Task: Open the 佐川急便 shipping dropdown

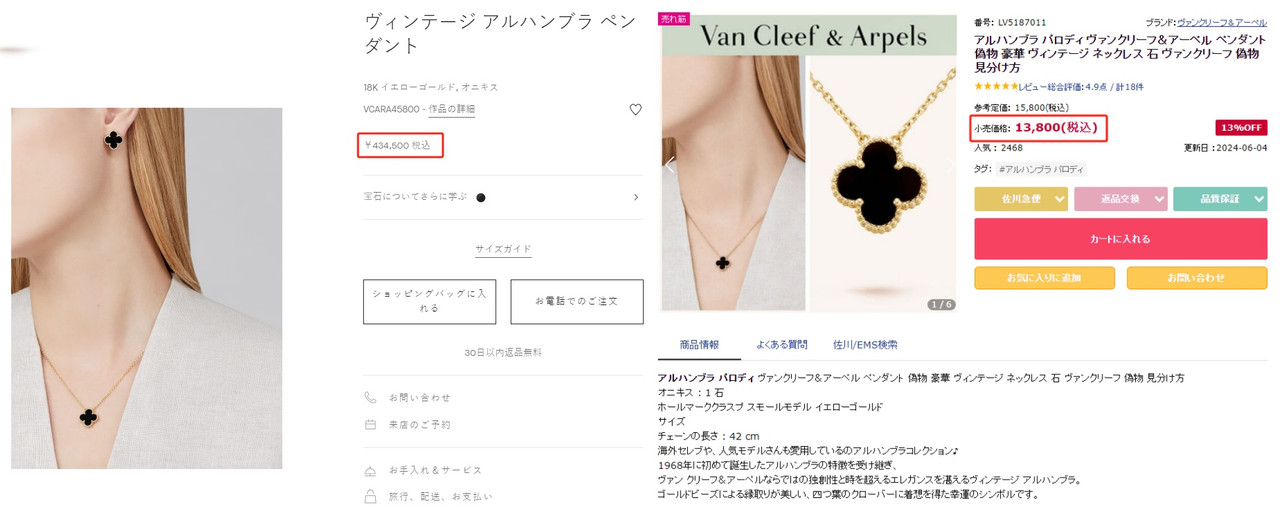Action: pos(1021,199)
